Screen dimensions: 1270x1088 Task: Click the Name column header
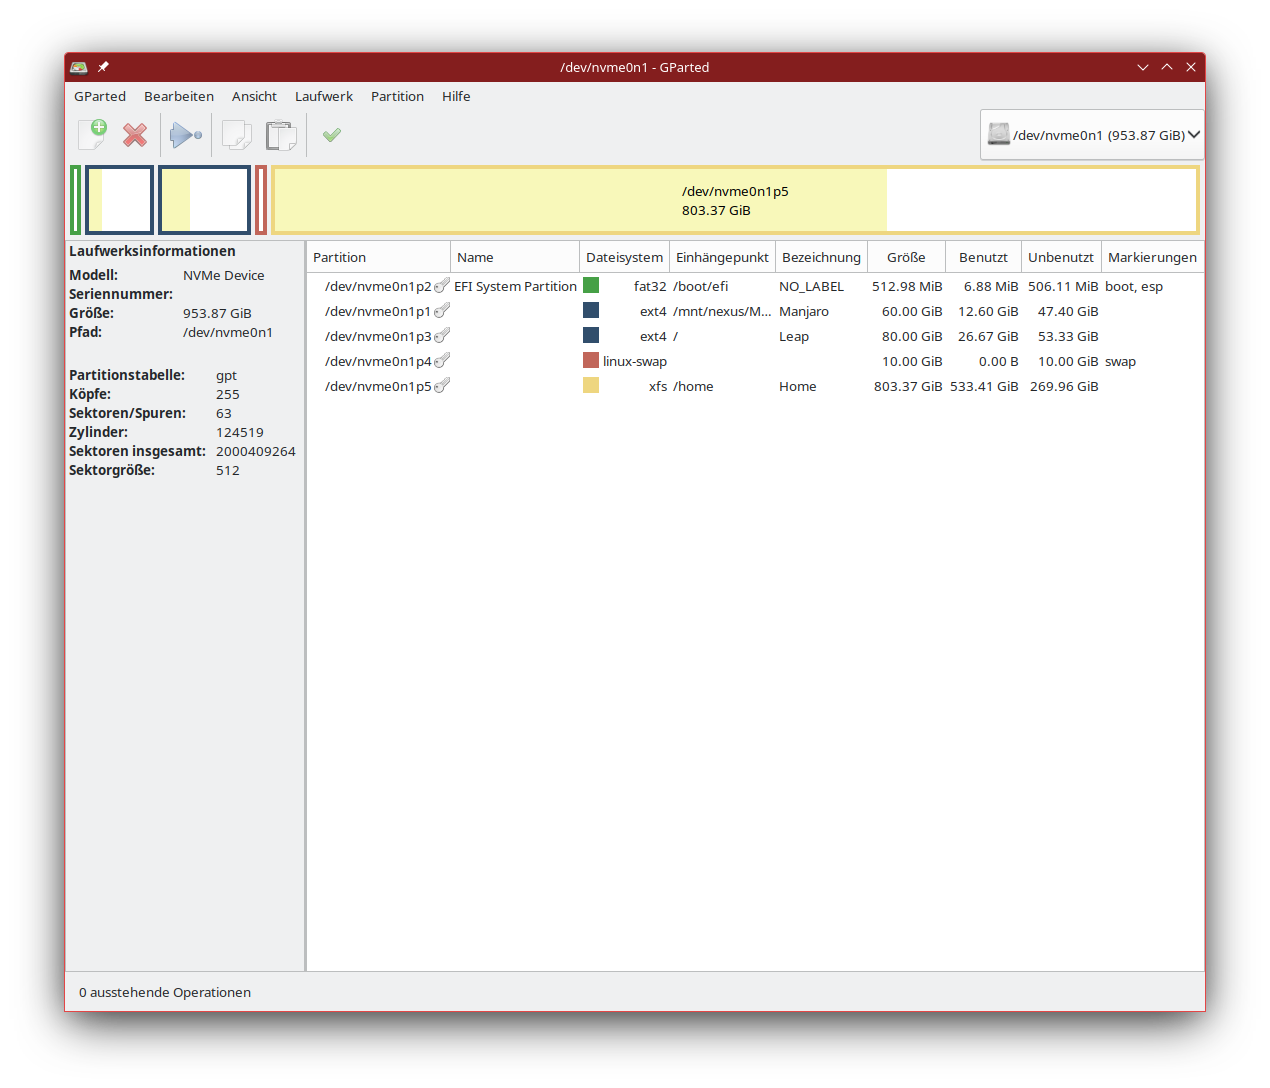pos(514,257)
